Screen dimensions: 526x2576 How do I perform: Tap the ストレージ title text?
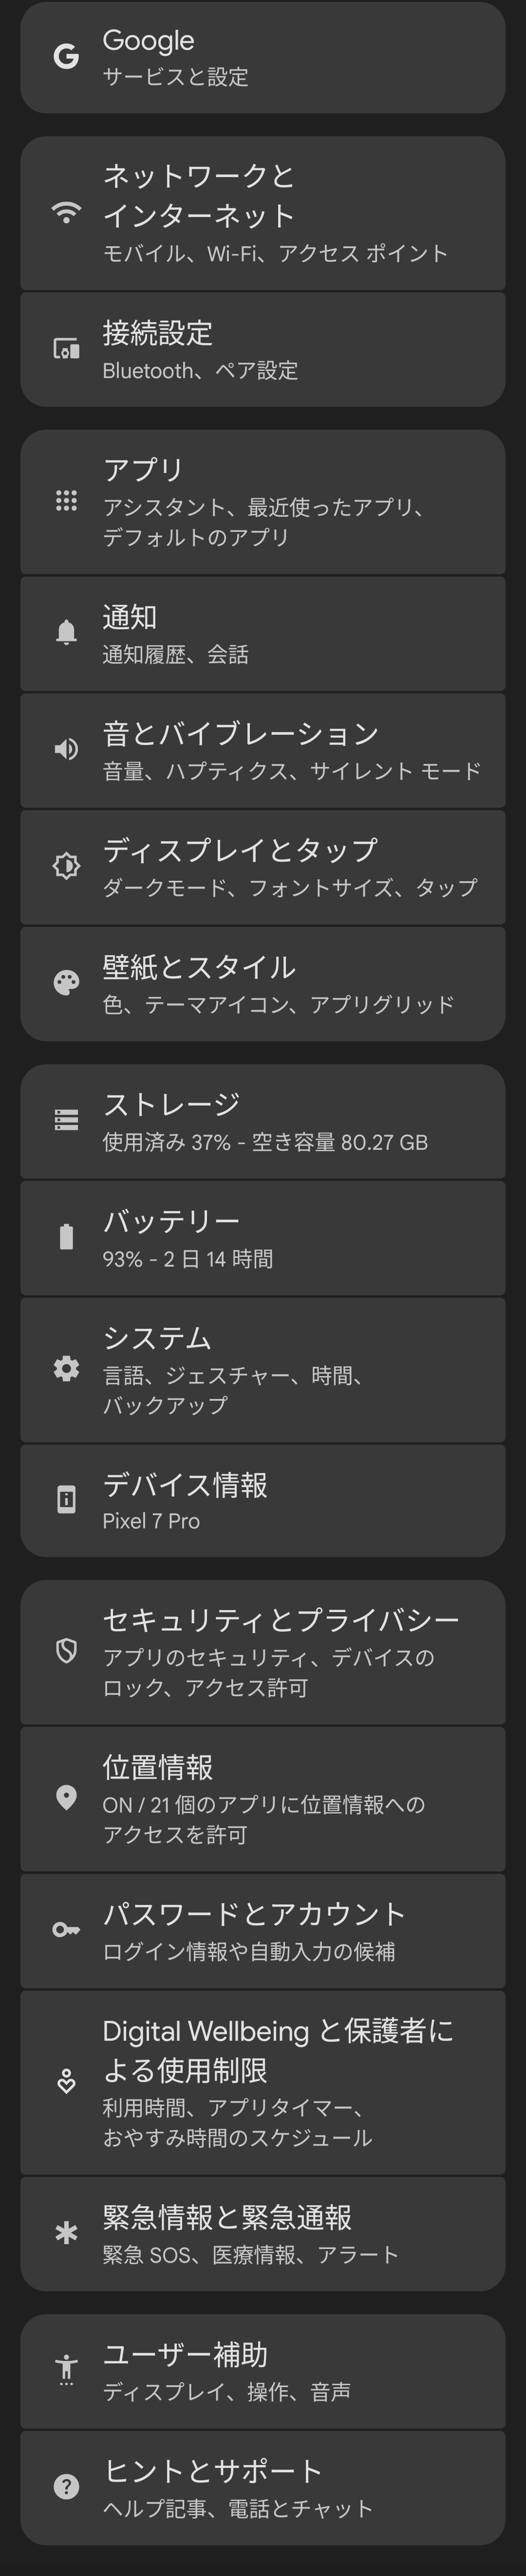[x=172, y=1104]
